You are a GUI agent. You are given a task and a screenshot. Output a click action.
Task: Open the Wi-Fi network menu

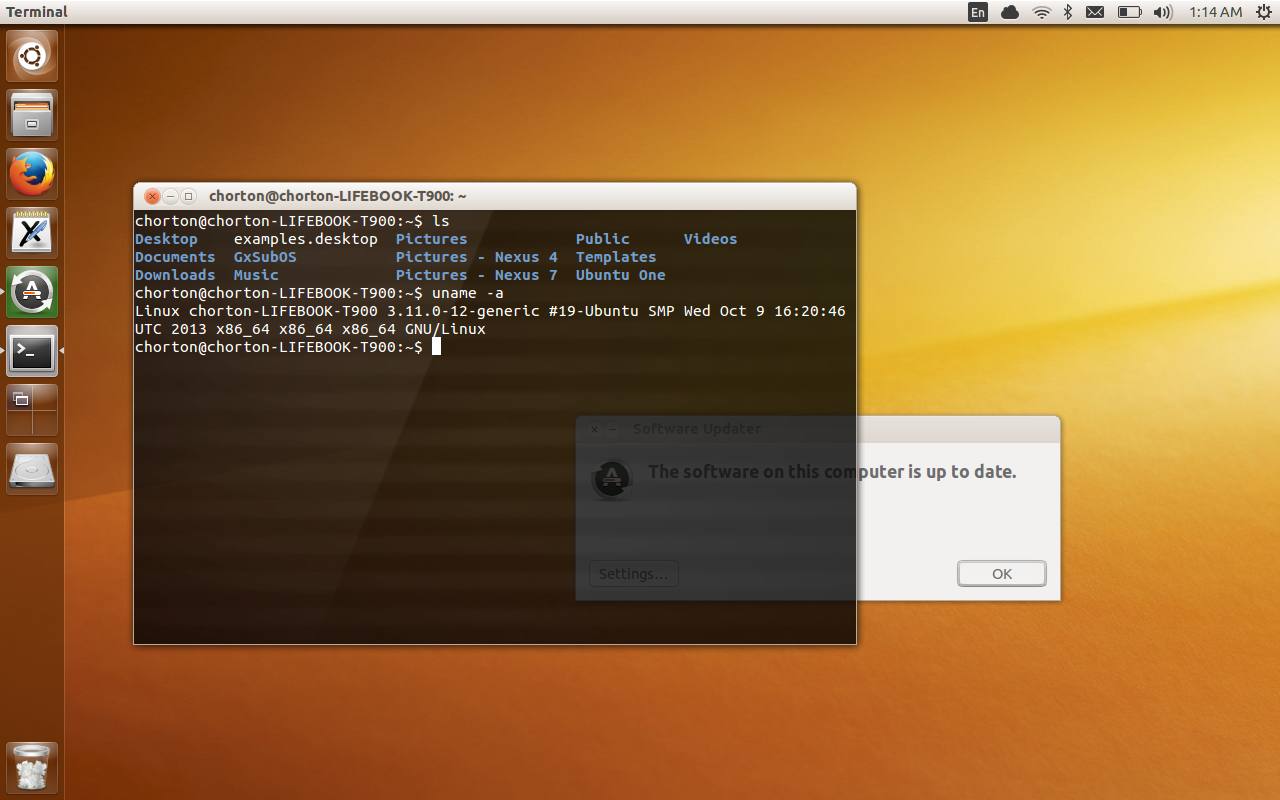[x=1042, y=12]
